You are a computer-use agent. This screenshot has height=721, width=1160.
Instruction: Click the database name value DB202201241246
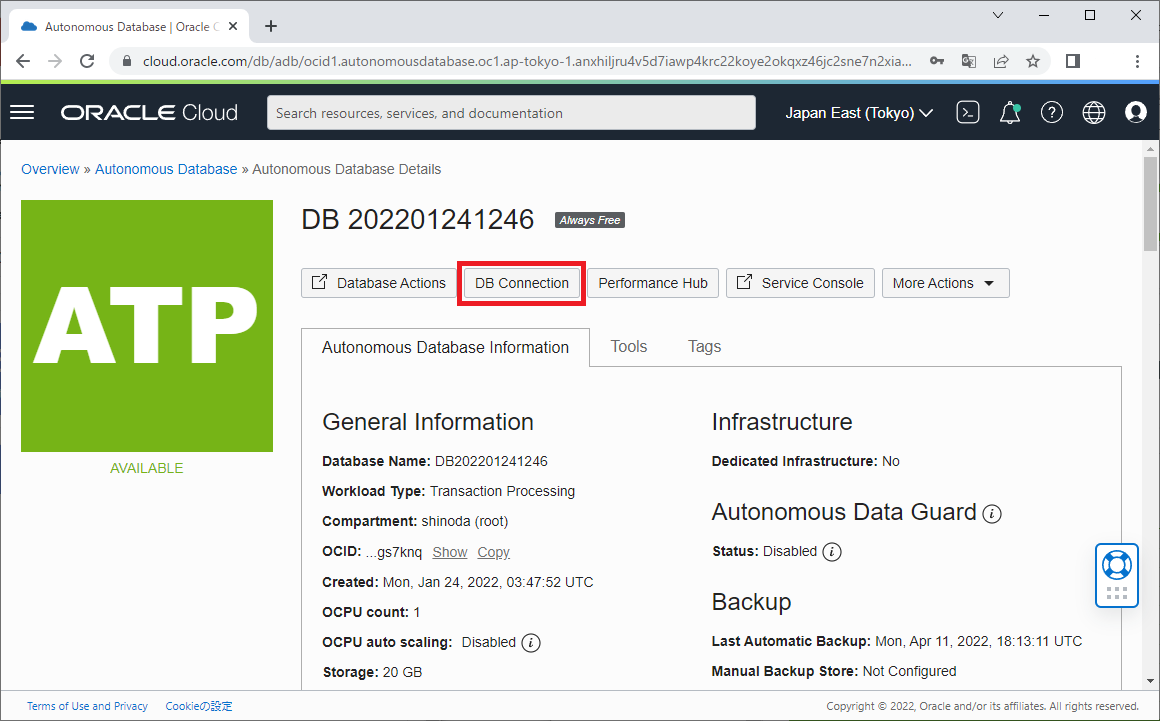pos(491,461)
